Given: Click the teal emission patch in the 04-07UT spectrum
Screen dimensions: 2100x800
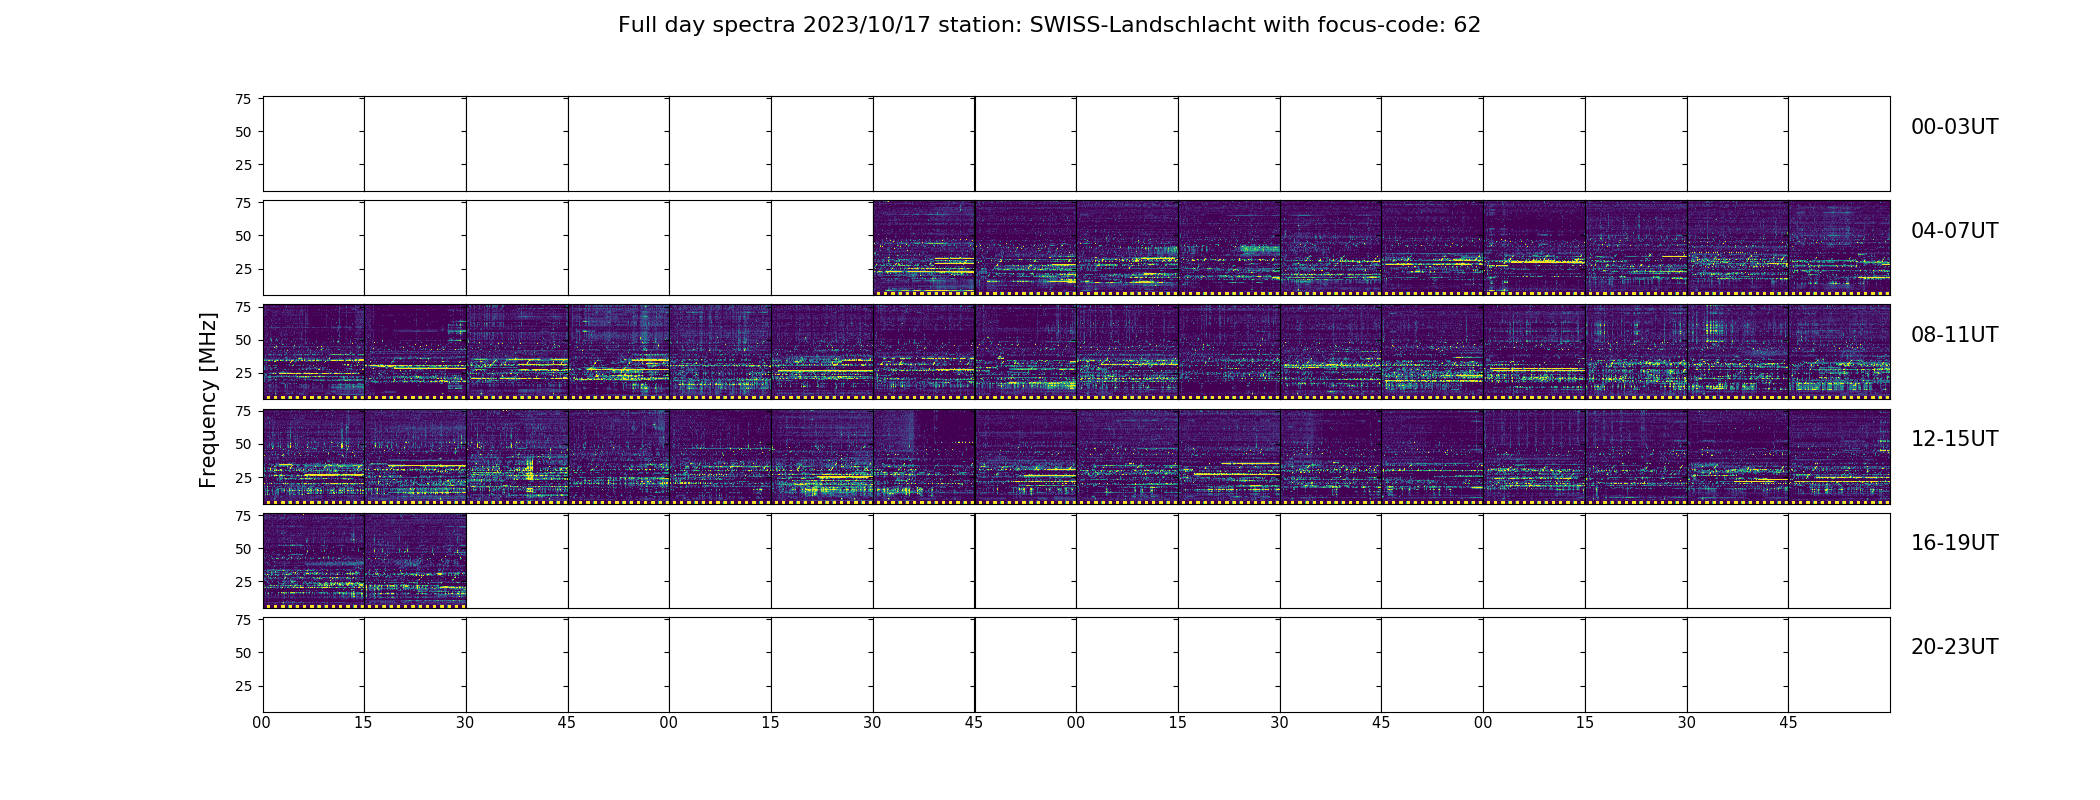Looking at the screenshot, I should [x=1258, y=249].
